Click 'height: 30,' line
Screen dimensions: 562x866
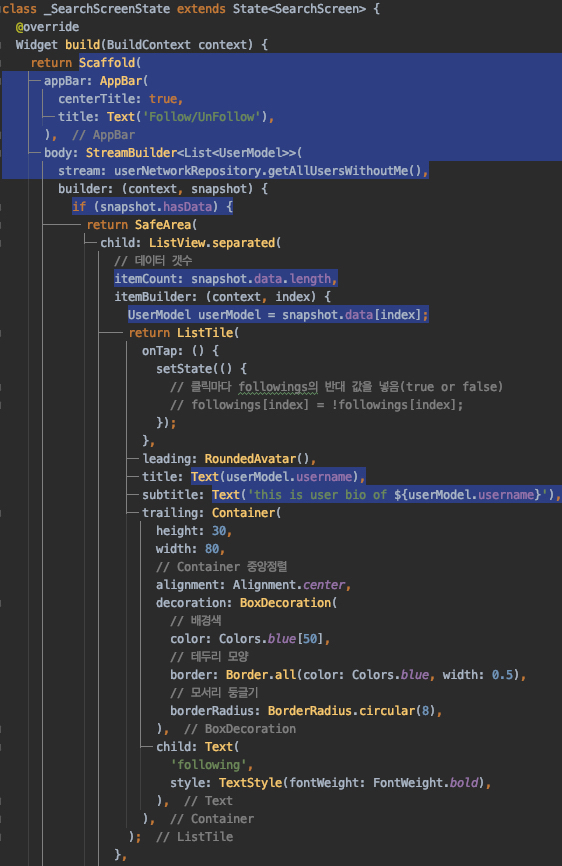click(194, 531)
